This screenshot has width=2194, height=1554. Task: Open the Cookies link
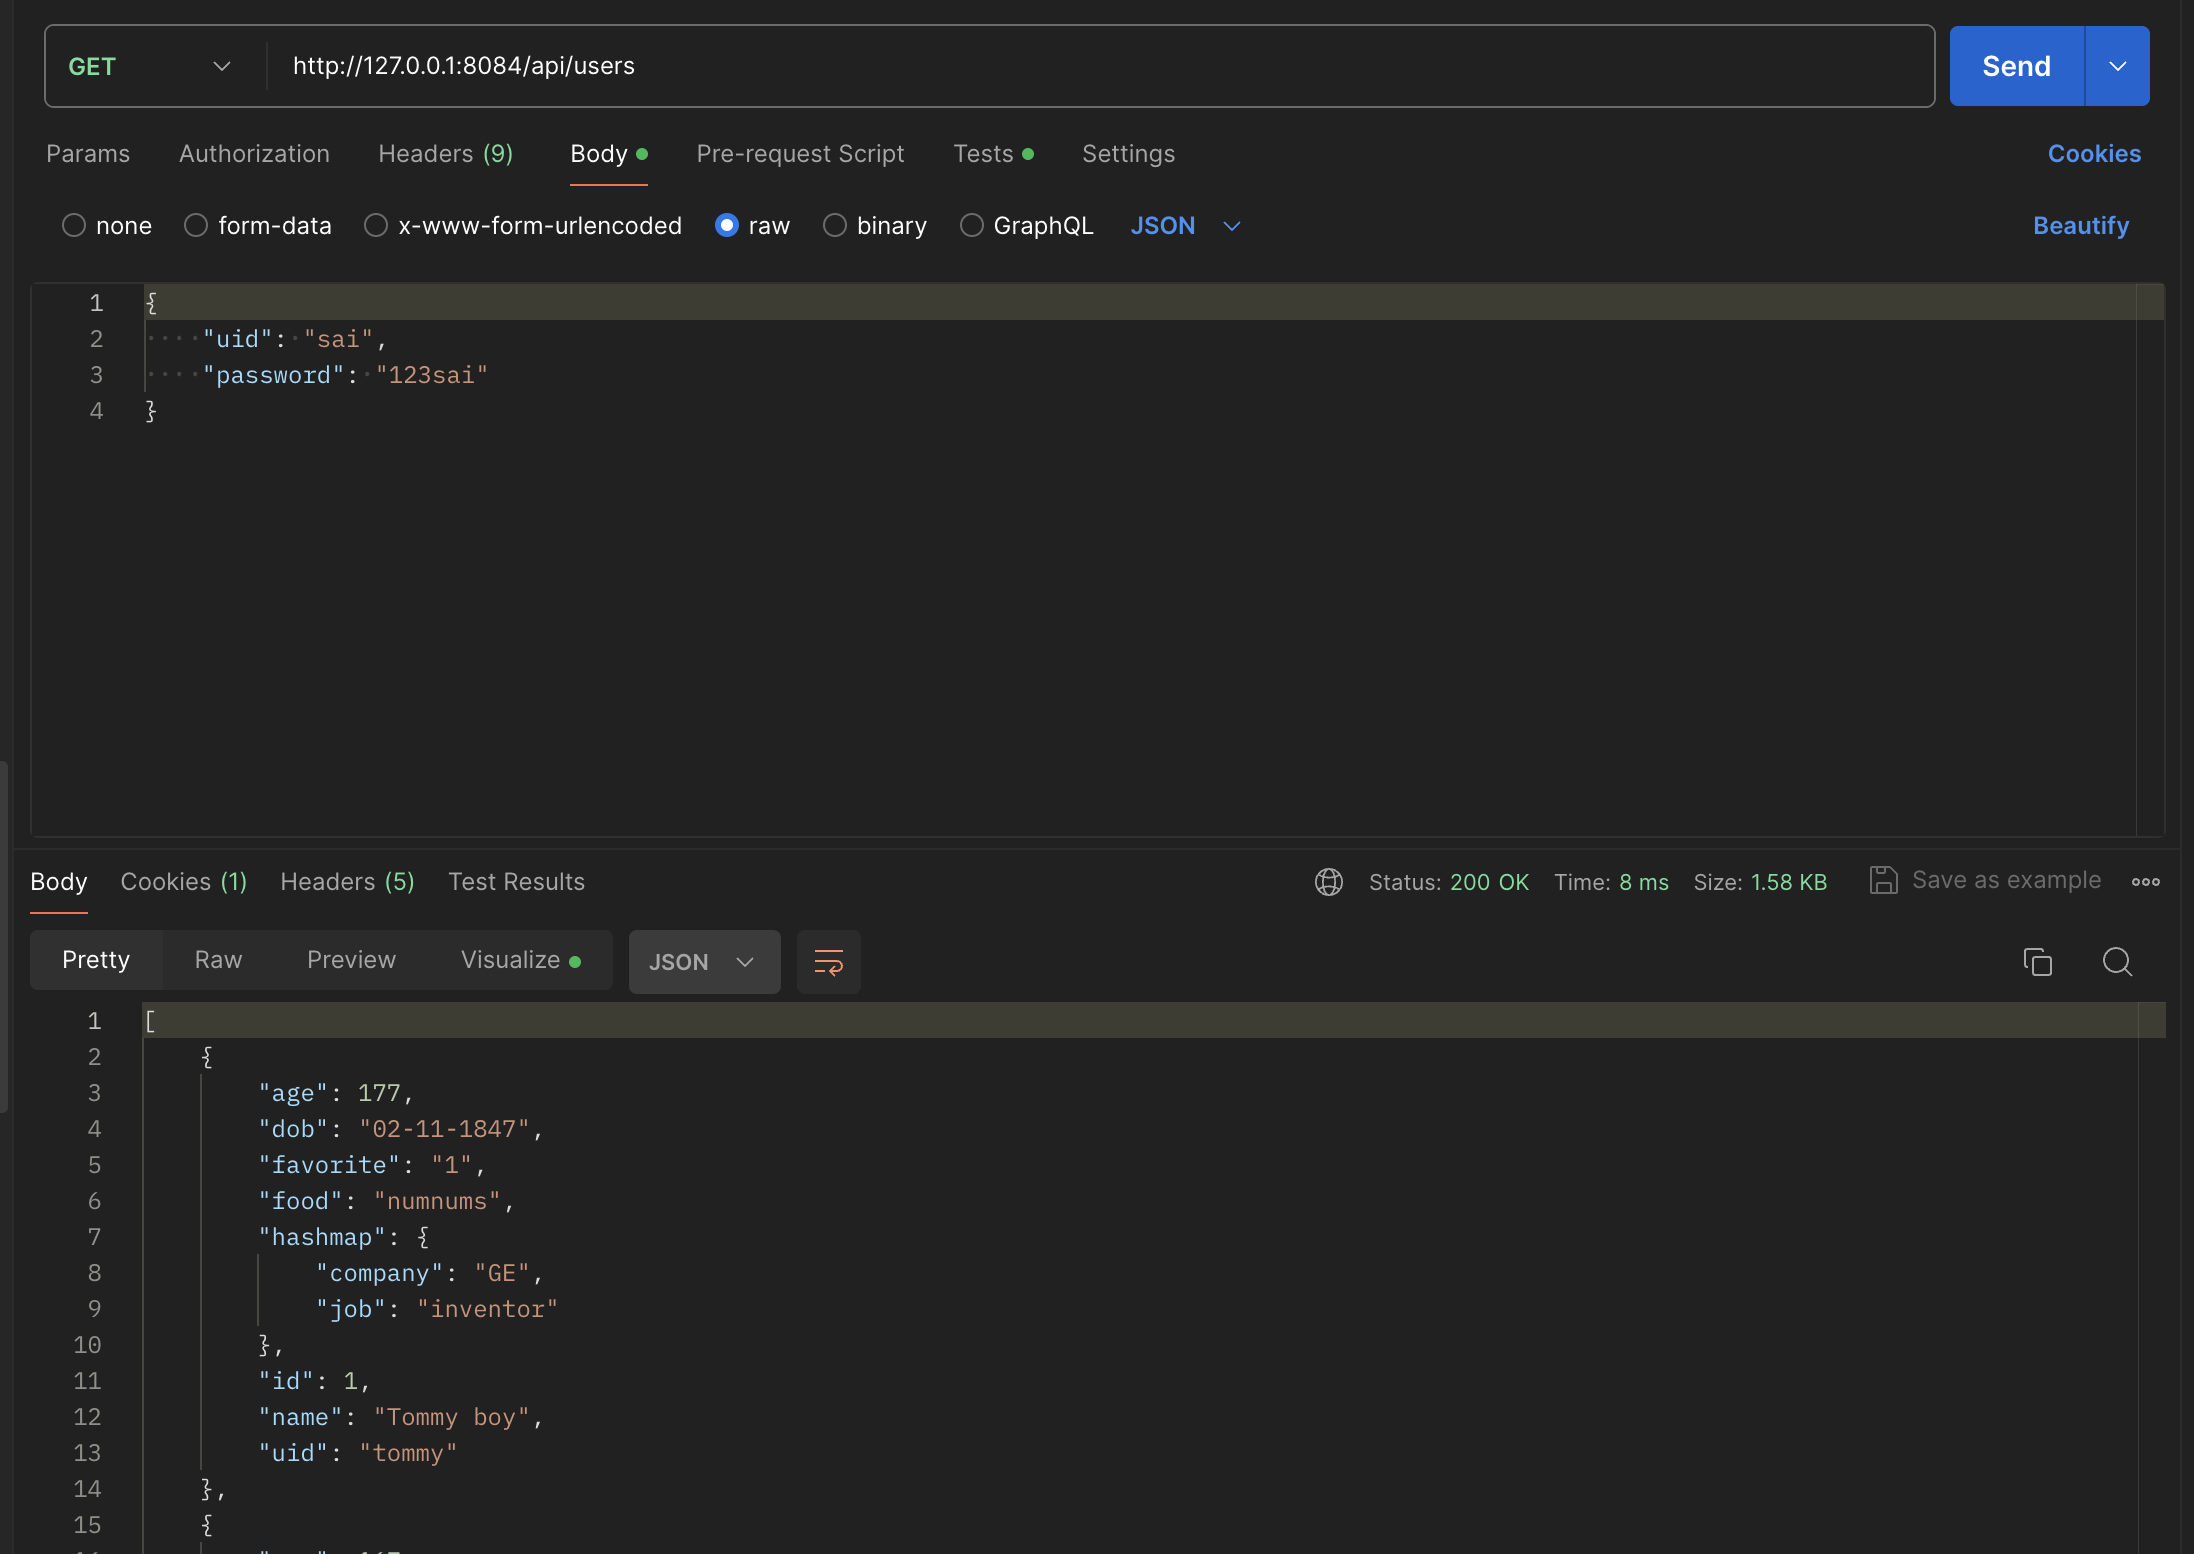coord(2094,154)
